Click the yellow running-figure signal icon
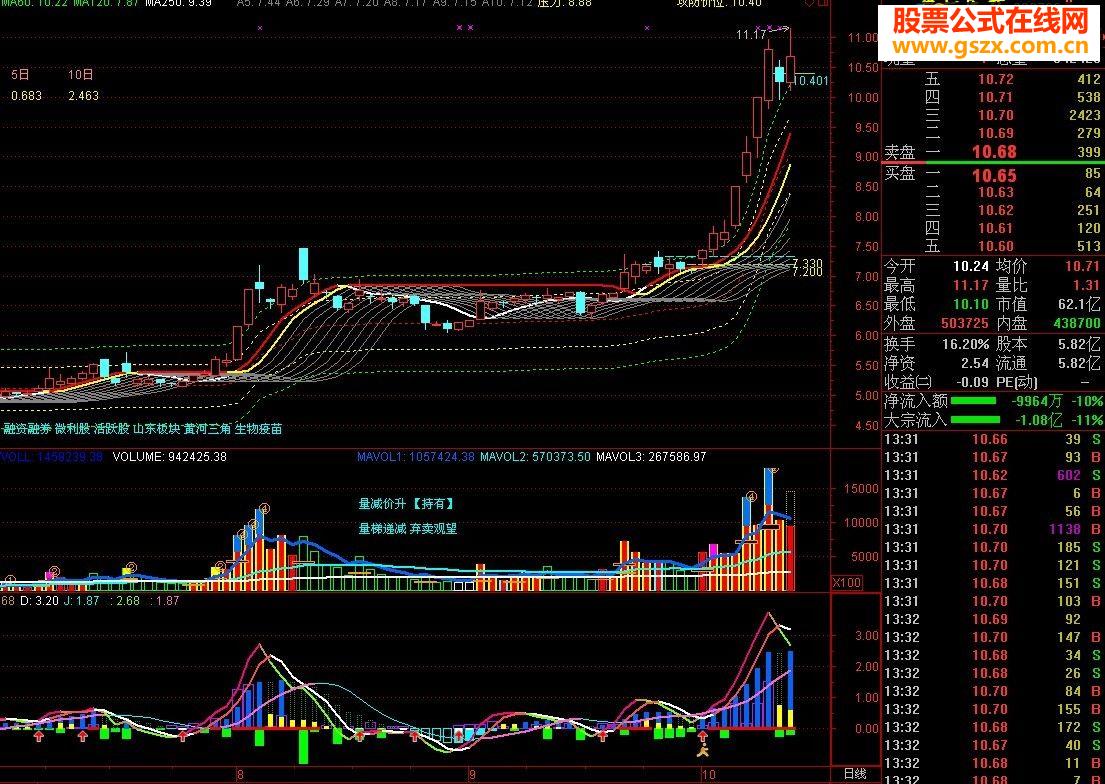This screenshot has height=784, width=1105. 702,751
